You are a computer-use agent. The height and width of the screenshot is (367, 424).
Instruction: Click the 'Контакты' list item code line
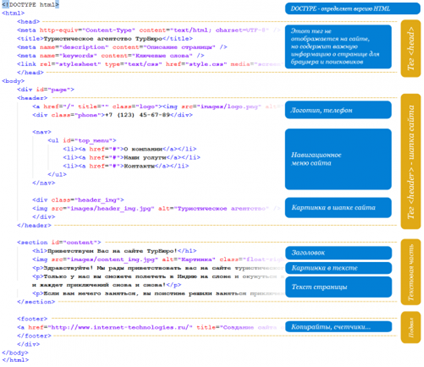126,166
